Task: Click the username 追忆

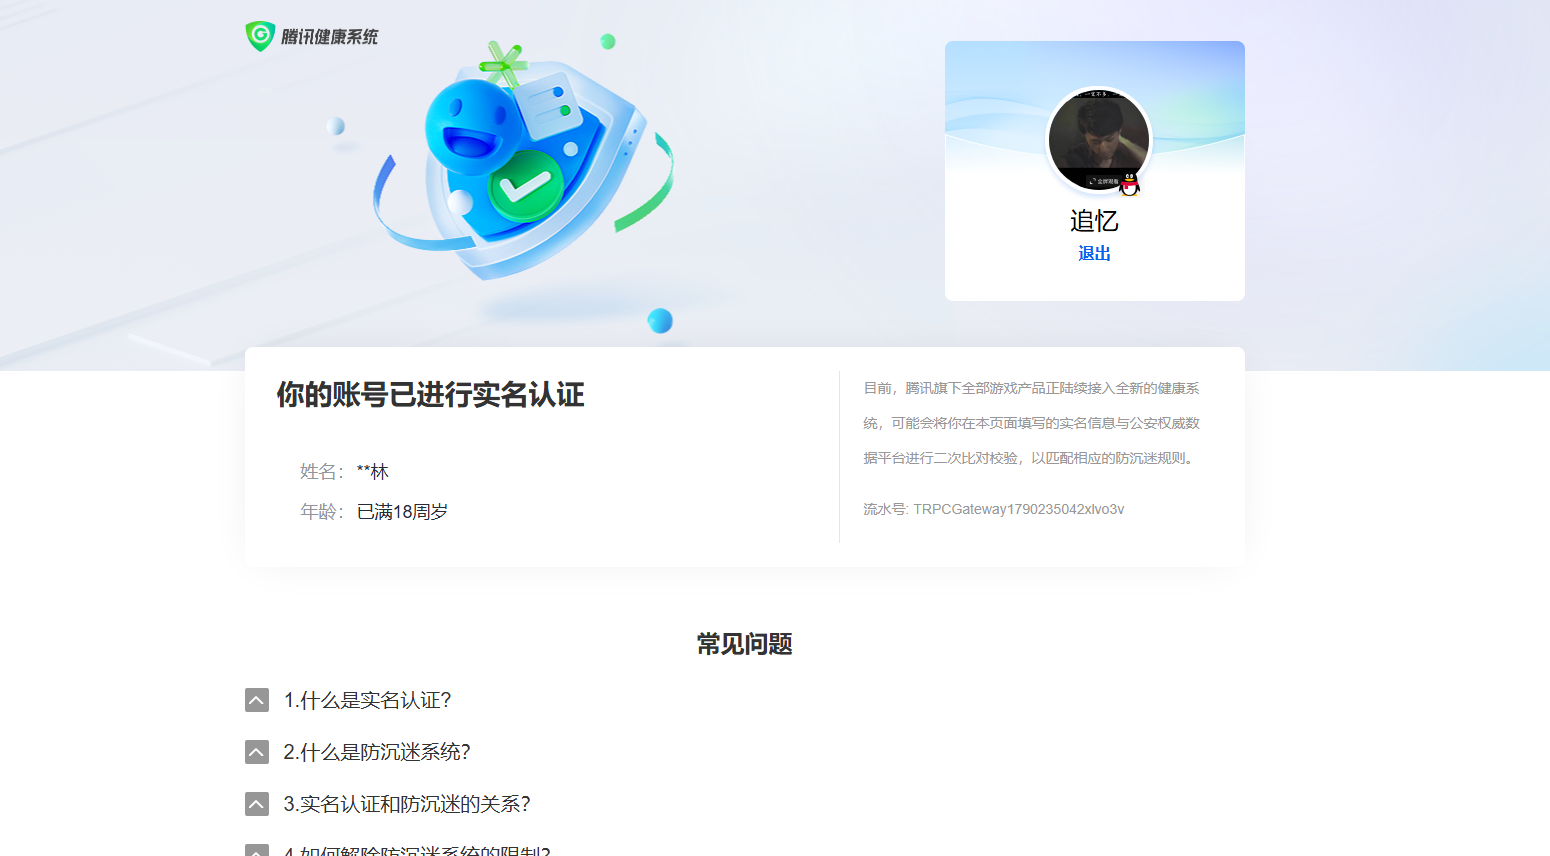Action: point(1094,221)
